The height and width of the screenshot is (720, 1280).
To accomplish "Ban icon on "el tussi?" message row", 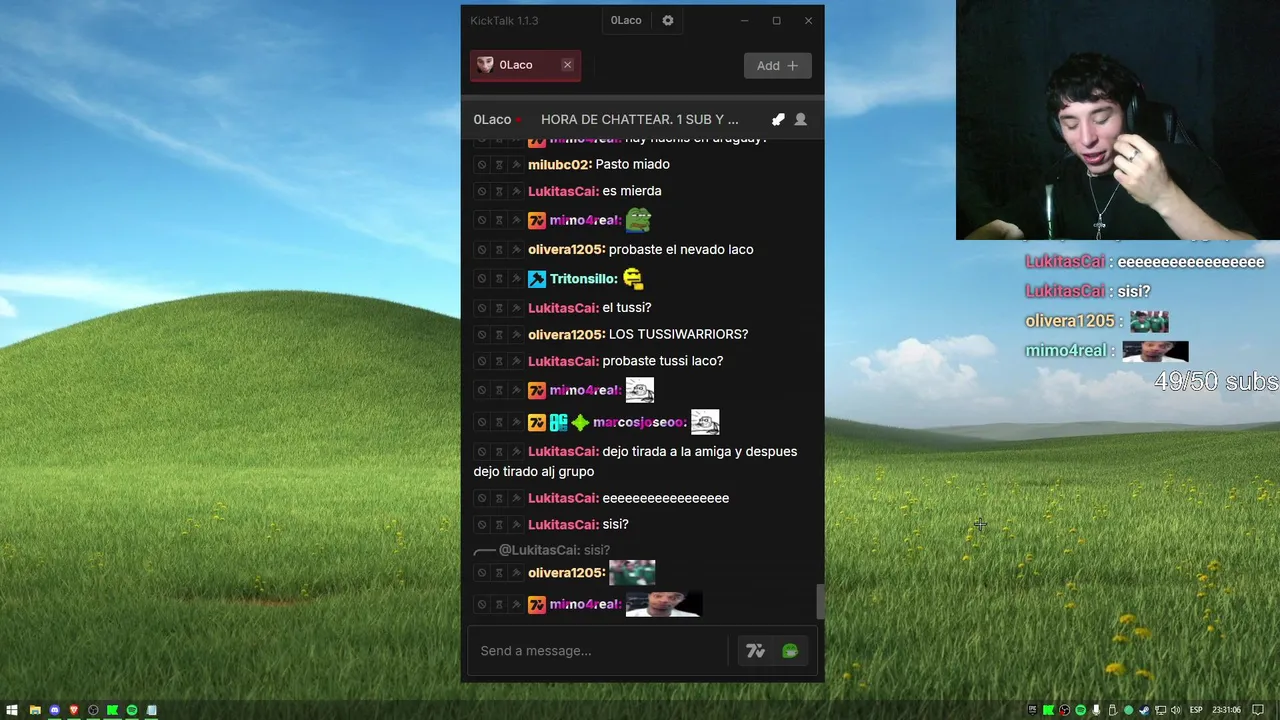I will pos(481,308).
